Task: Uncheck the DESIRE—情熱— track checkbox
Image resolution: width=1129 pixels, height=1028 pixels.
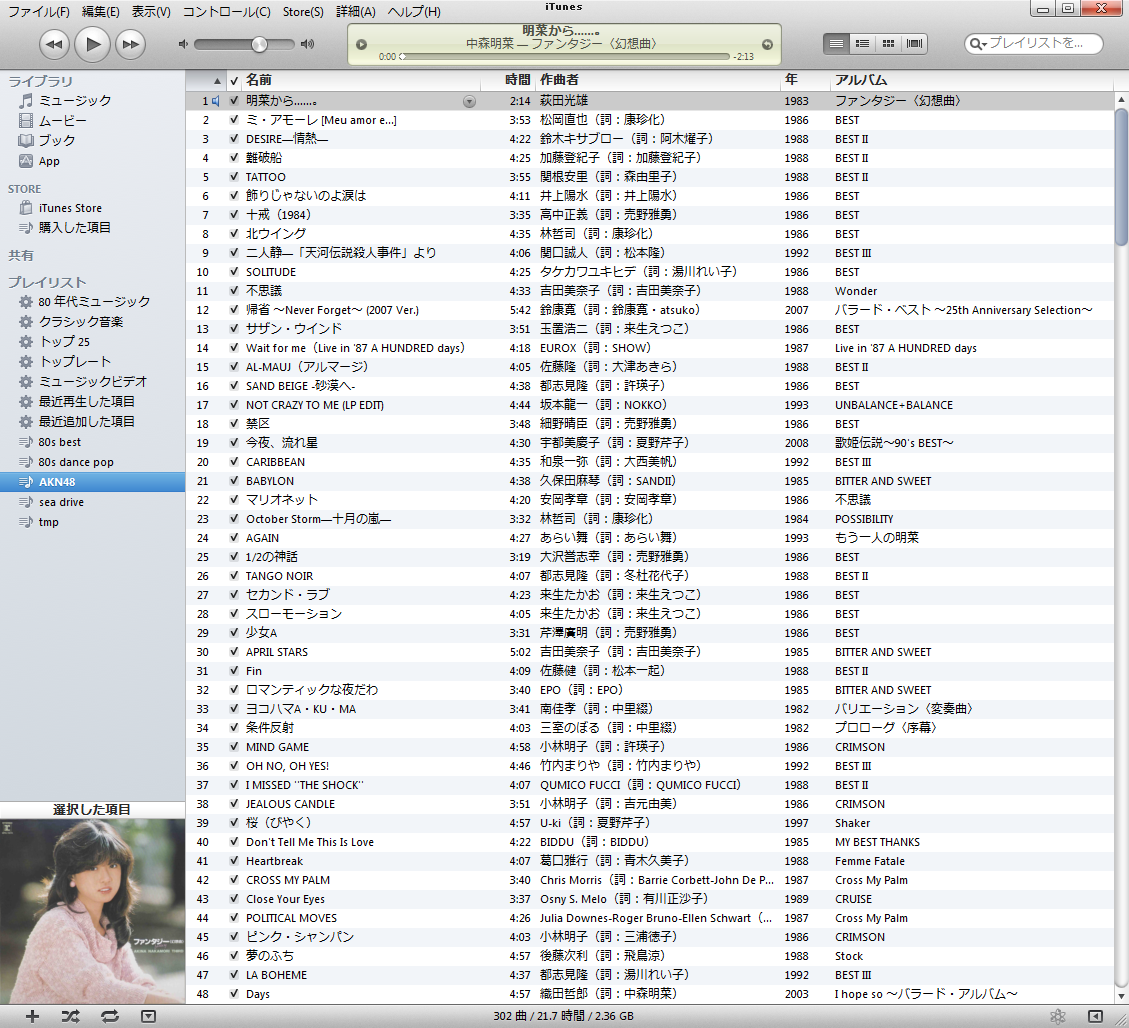Action: 234,139
